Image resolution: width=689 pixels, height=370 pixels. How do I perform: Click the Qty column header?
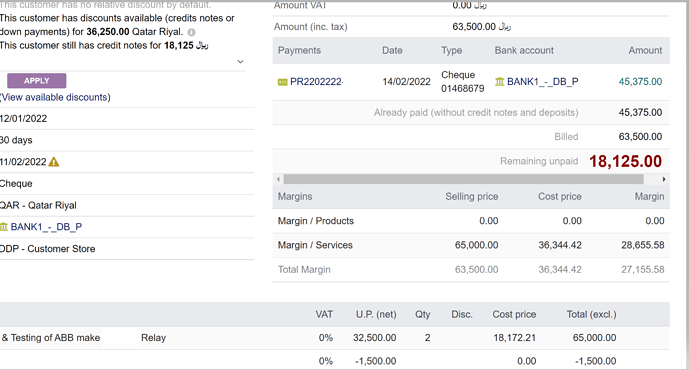tap(423, 315)
